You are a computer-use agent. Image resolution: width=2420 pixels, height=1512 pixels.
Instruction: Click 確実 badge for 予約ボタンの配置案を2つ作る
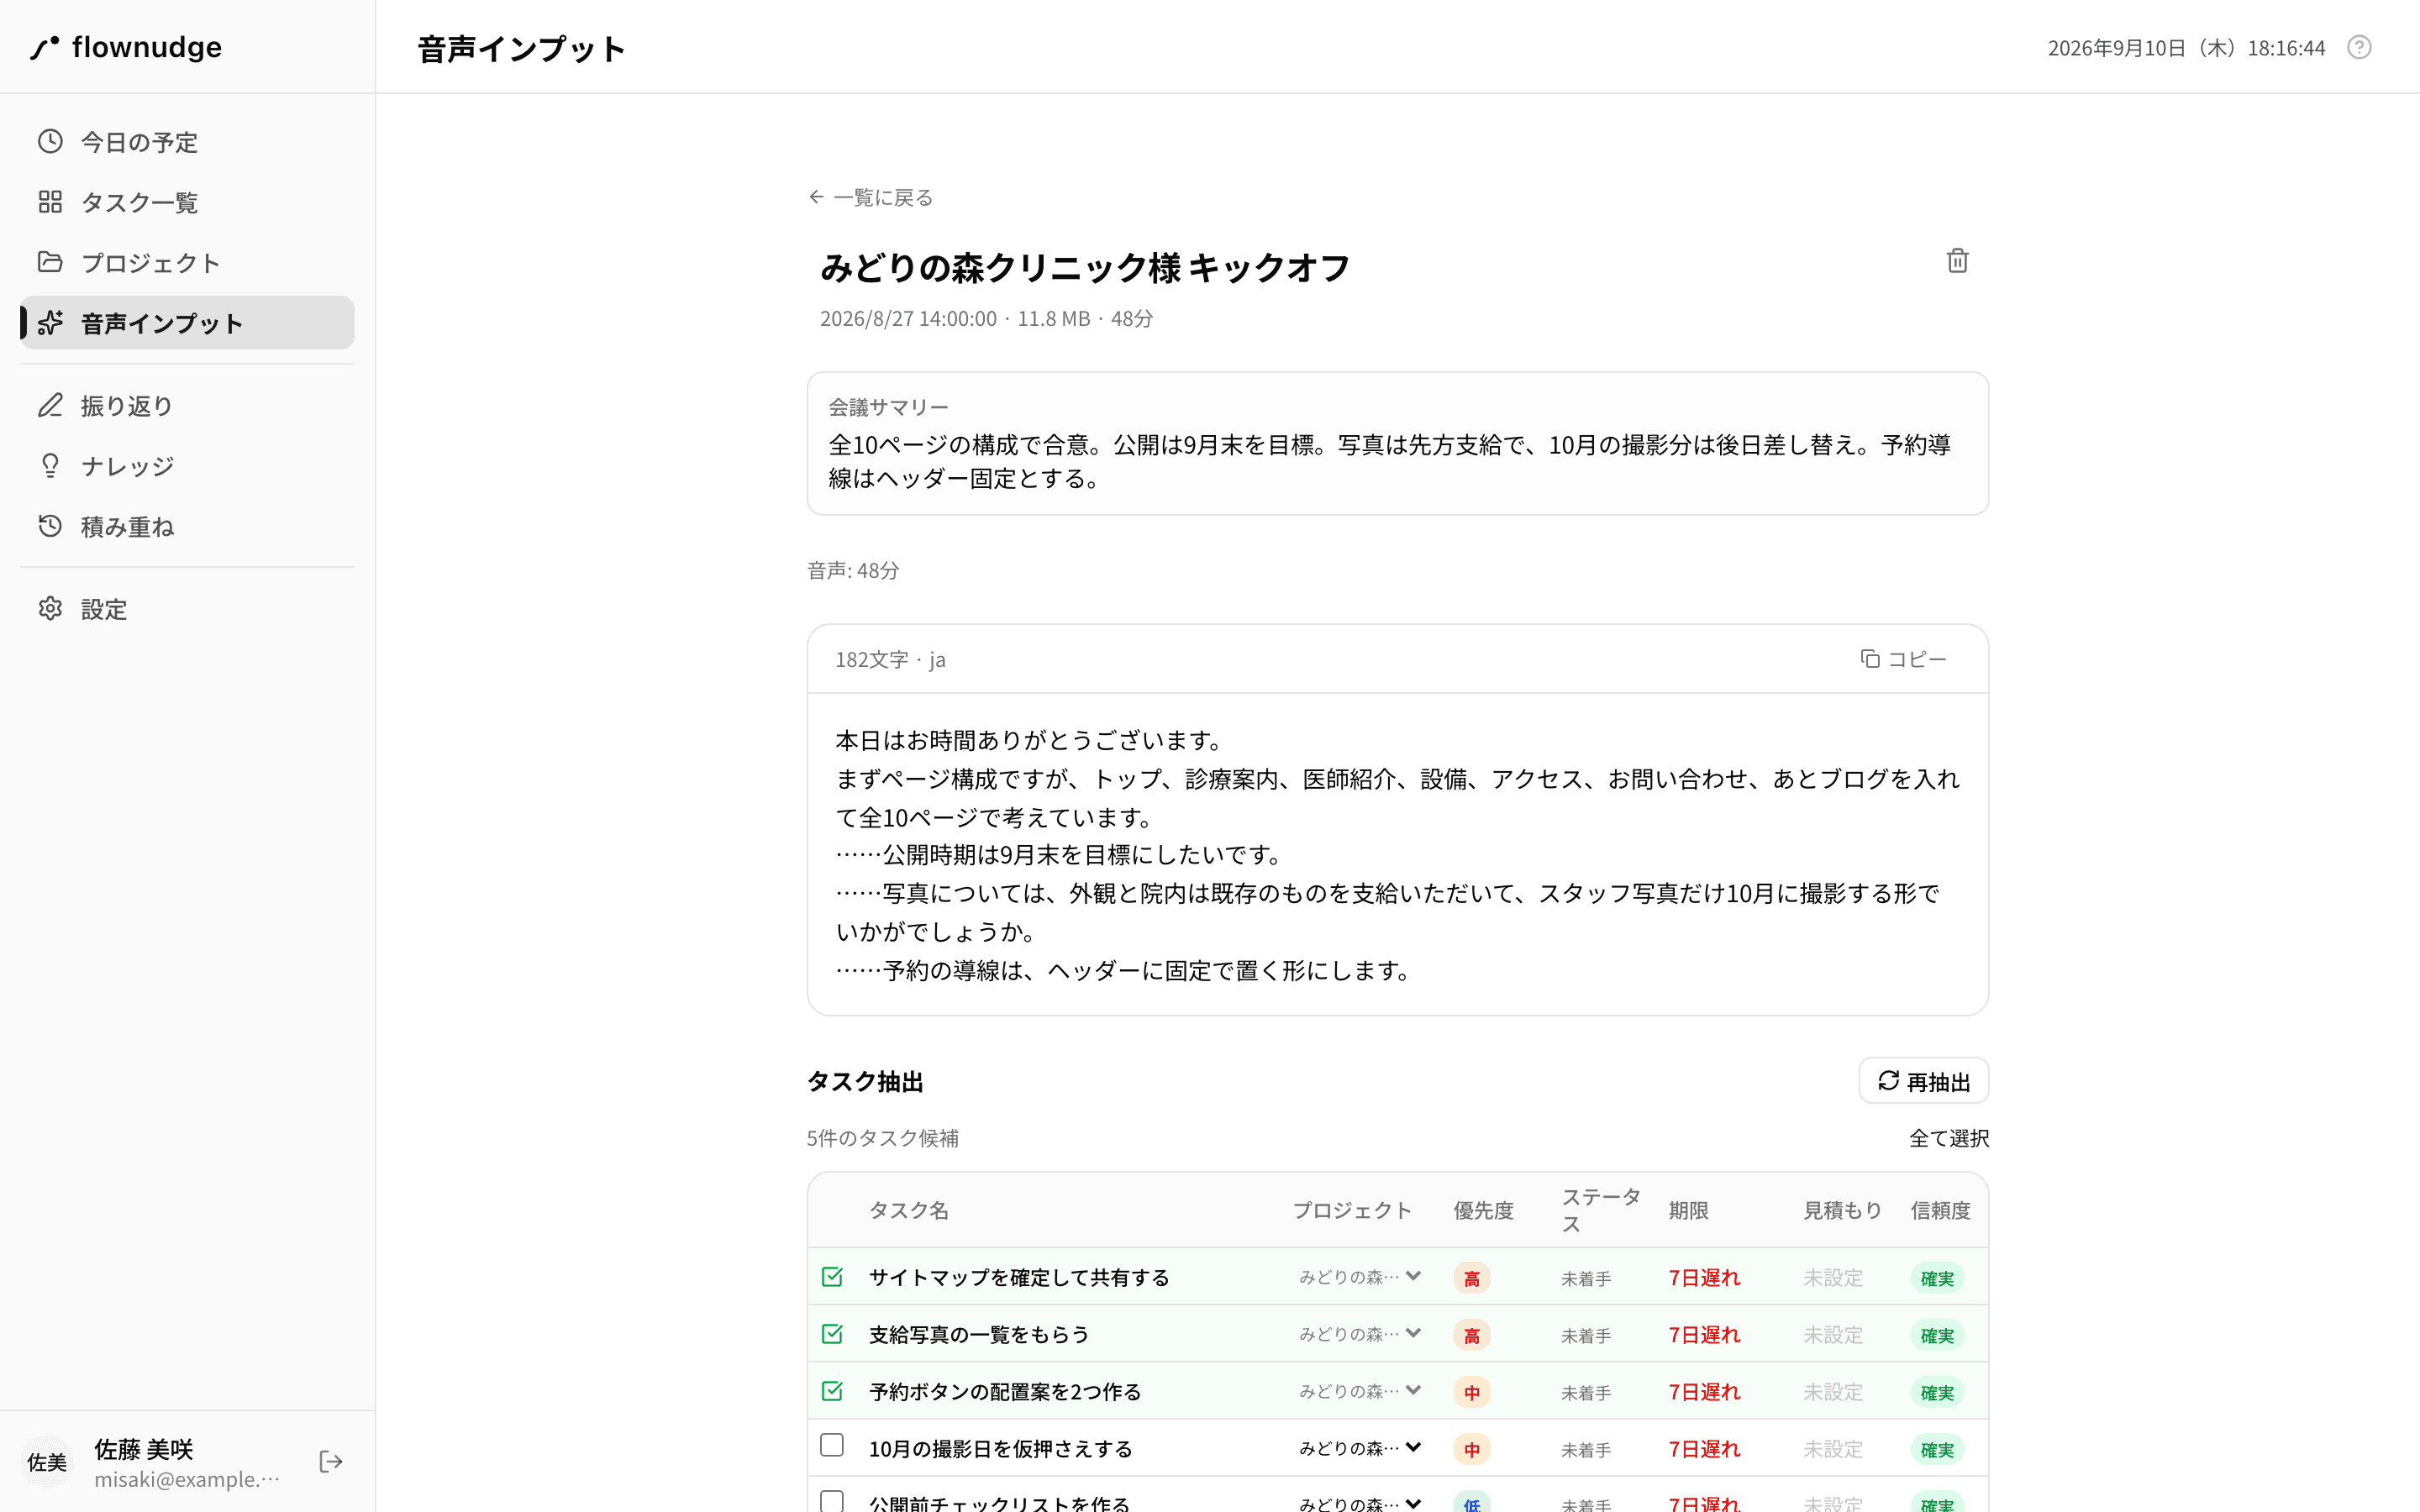[x=1937, y=1392]
